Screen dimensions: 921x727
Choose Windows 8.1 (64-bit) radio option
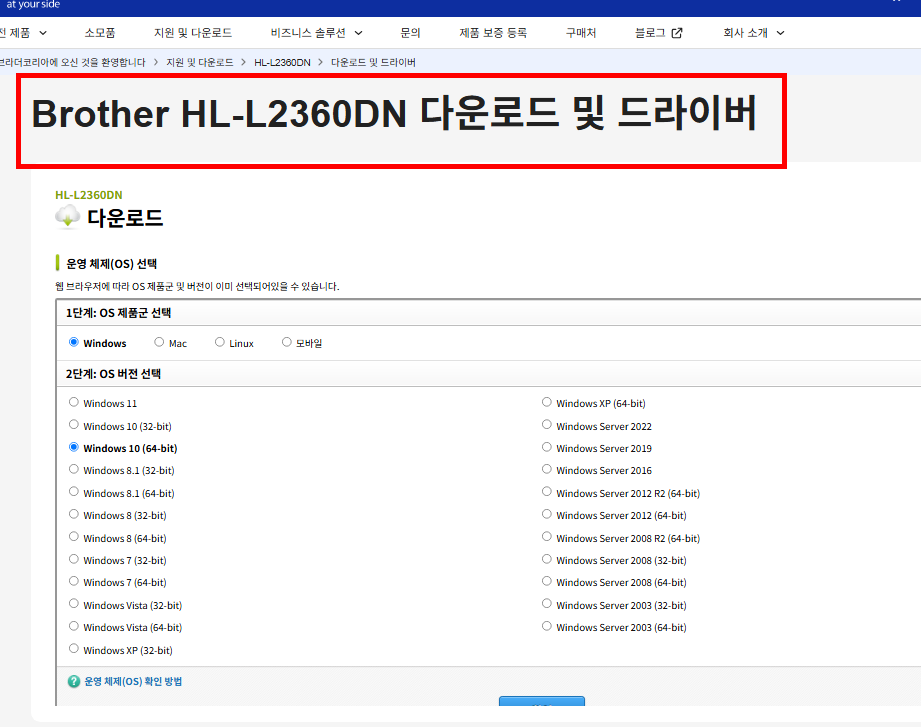[73, 492]
